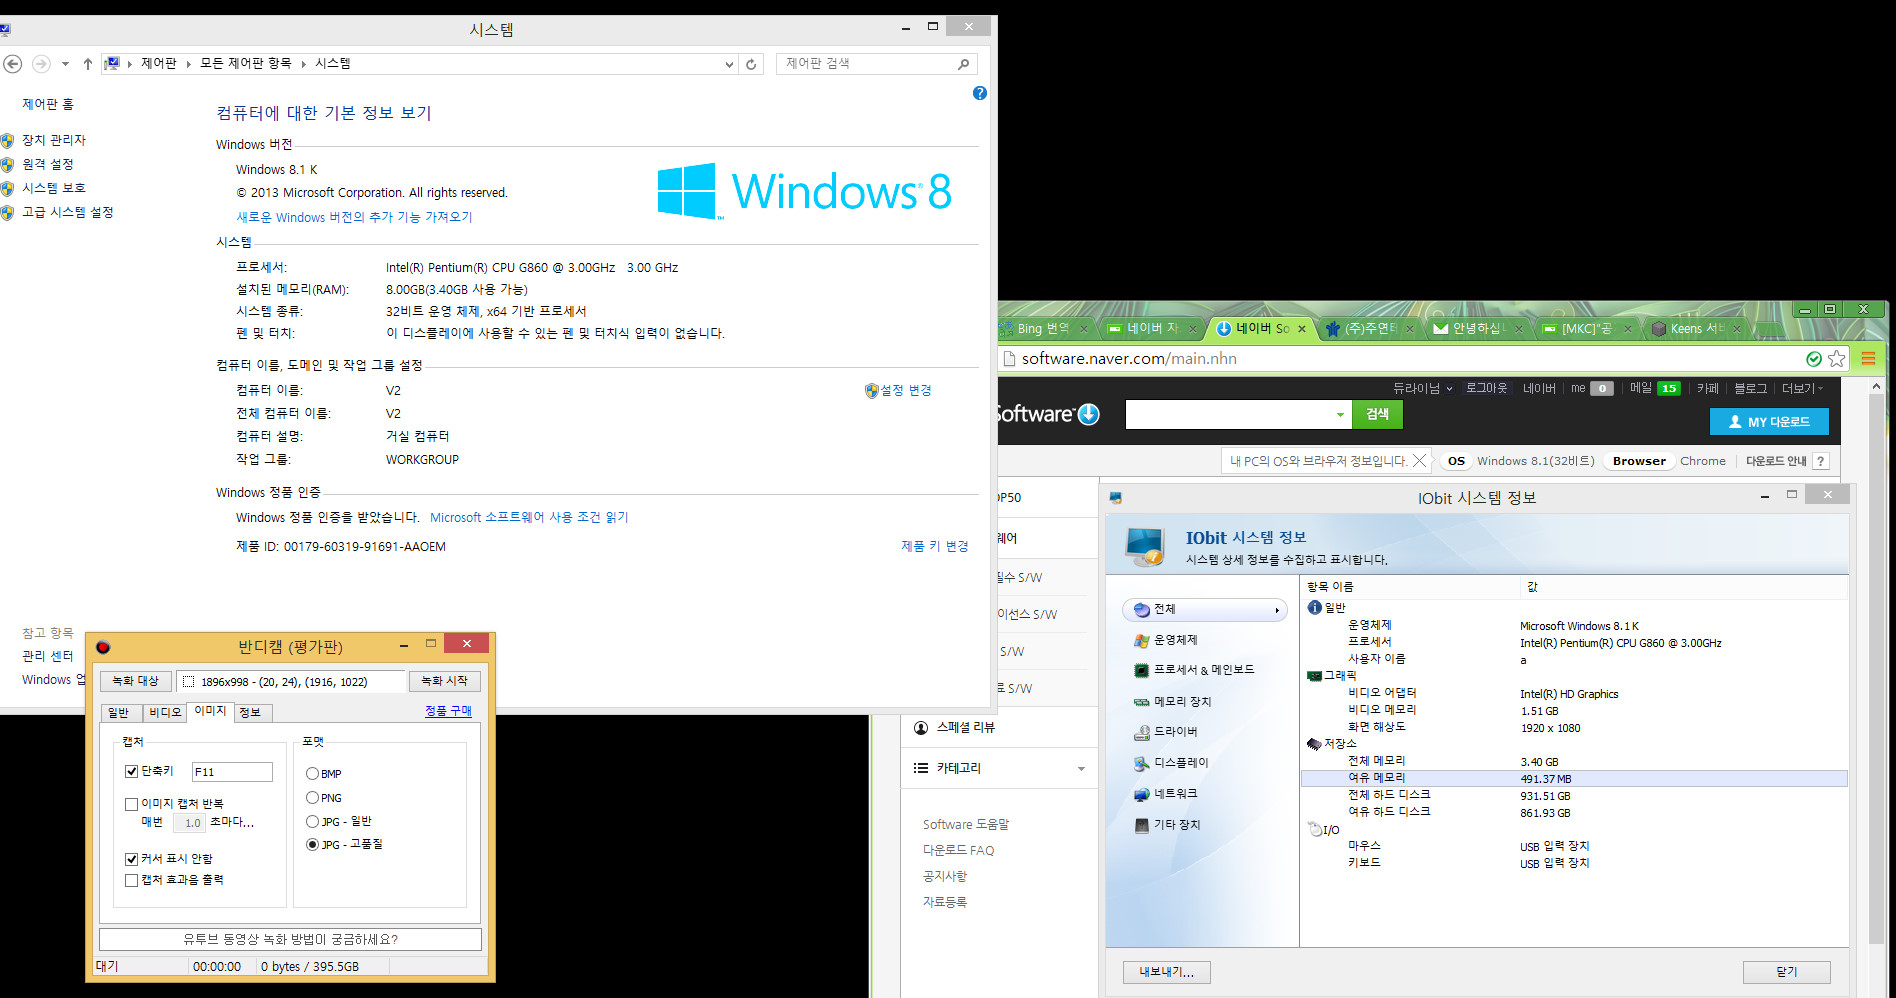Switch to the 정보 tab in Bandicam
Image resolution: width=1896 pixels, height=998 pixels.
[x=250, y=712]
